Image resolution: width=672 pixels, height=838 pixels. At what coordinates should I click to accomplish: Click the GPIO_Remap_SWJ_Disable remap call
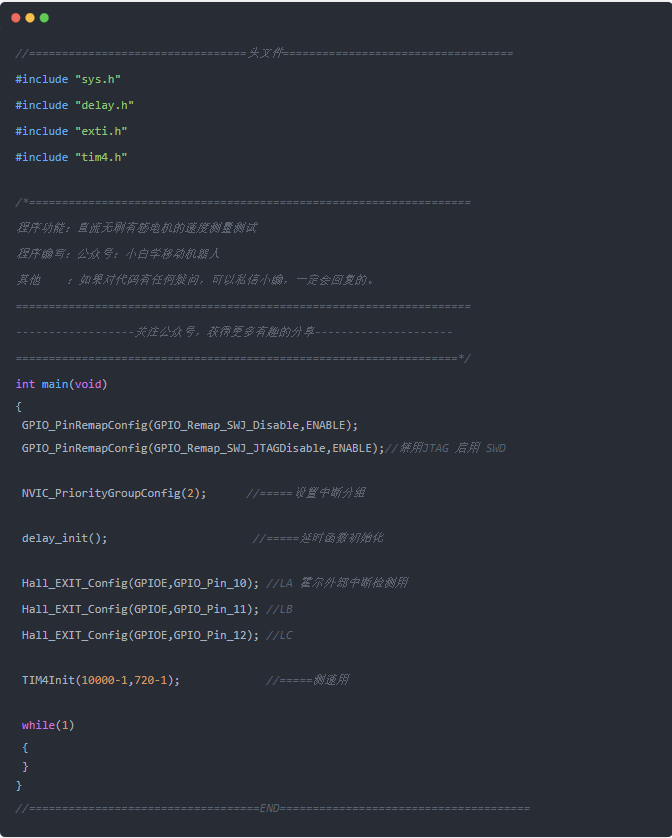[x=190, y=425]
